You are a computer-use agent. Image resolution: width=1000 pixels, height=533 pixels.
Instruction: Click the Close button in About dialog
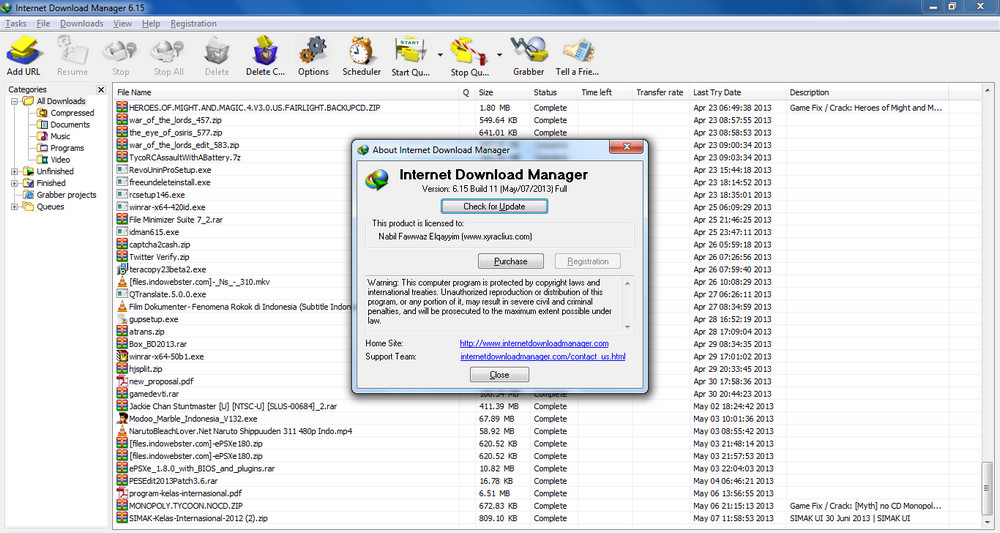click(499, 375)
